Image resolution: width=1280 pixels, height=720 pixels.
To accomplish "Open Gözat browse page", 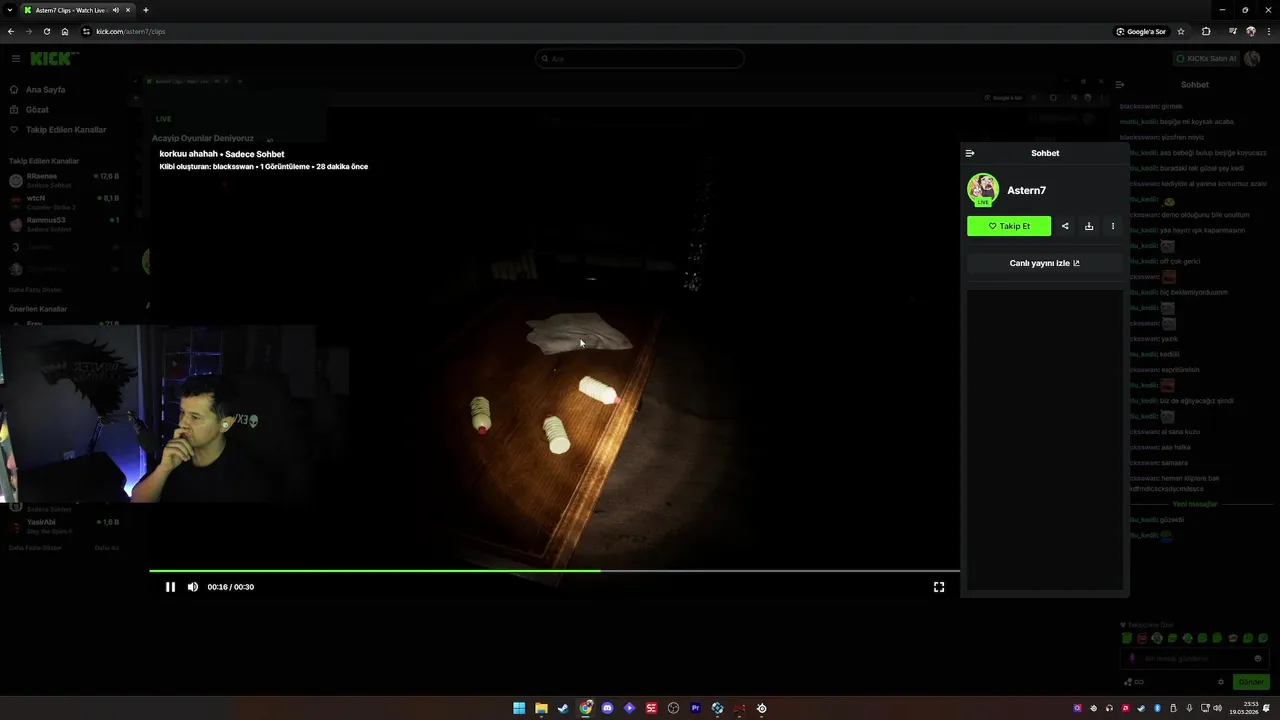I will point(37,110).
